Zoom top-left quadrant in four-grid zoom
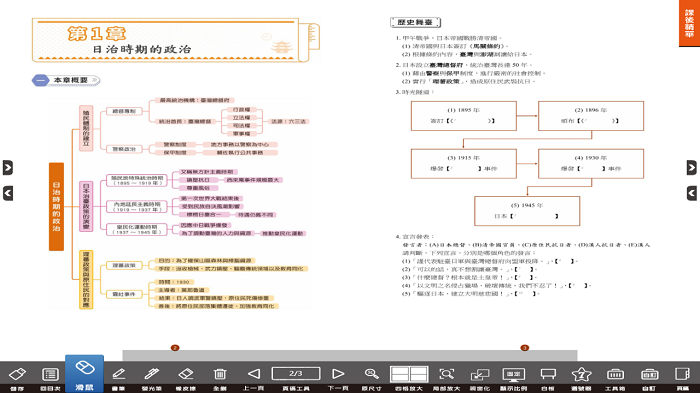This screenshot has width=700, height=393. point(399,370)
